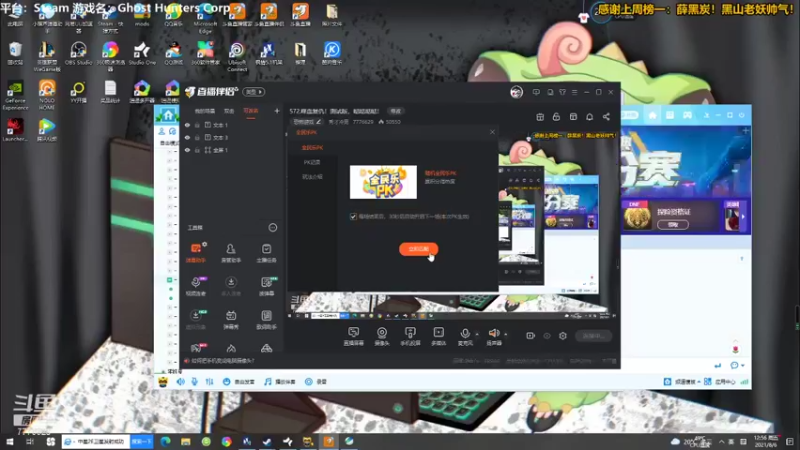
Task: Add the 摄像头 camera source
Action: (382, 336)
